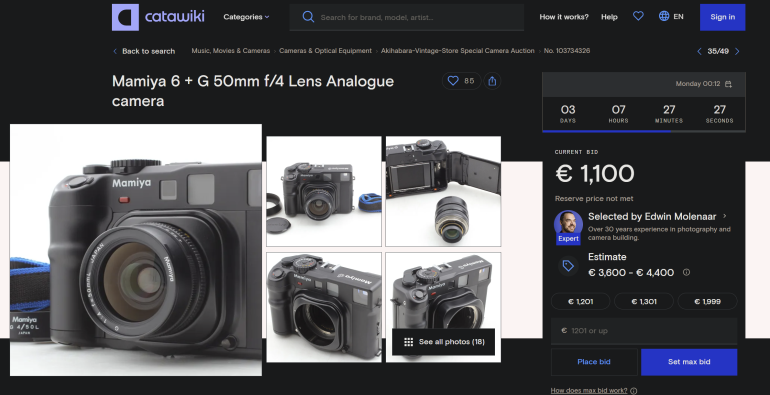Open thumbnail of camera with lens hood and cap
The image size is (770, 395).
click(x=324, y=191)
